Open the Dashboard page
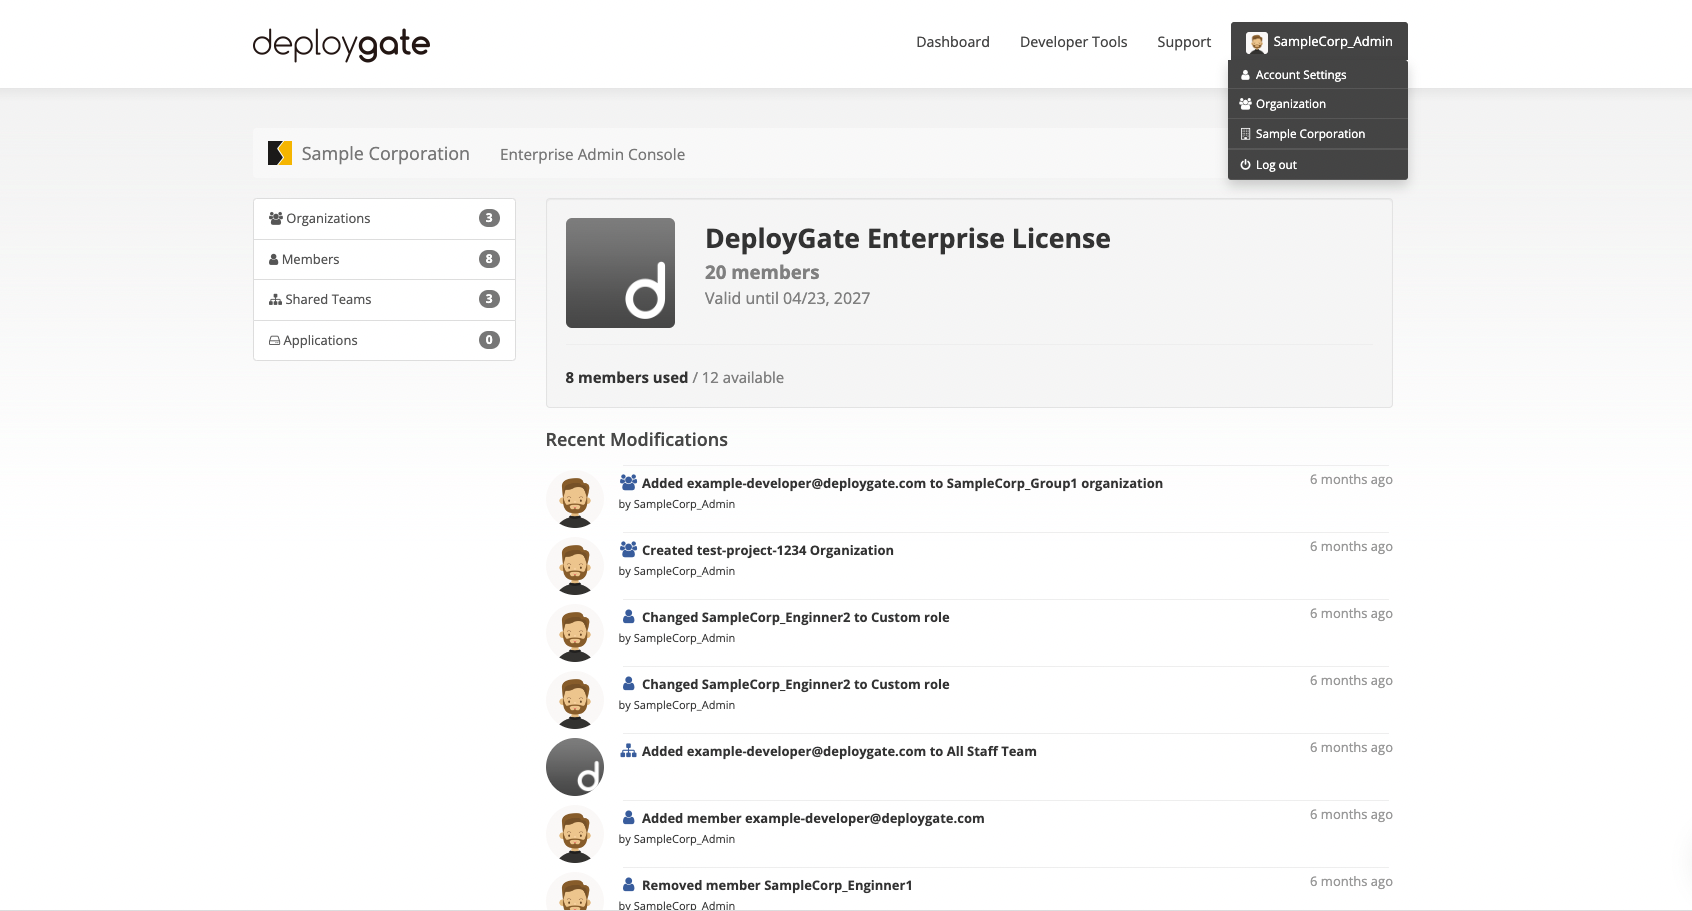 (x=952, y=42)
